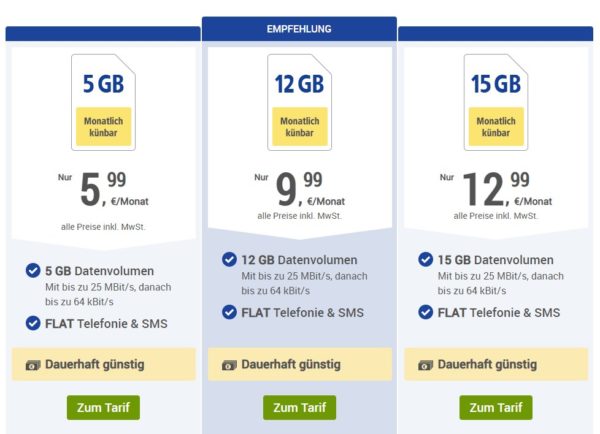
Task: Click Dauerhaft günstig banner in 5 GB plan
Action: tap(103, 365)
